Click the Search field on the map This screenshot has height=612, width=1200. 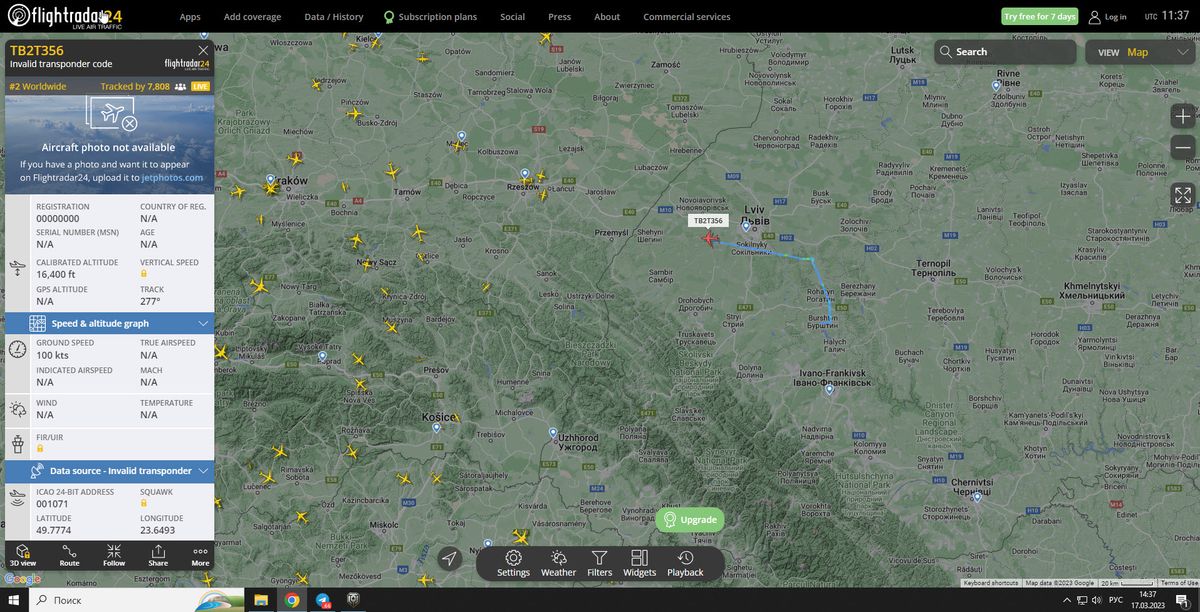pyautogui.click(x=1005, y=52)
